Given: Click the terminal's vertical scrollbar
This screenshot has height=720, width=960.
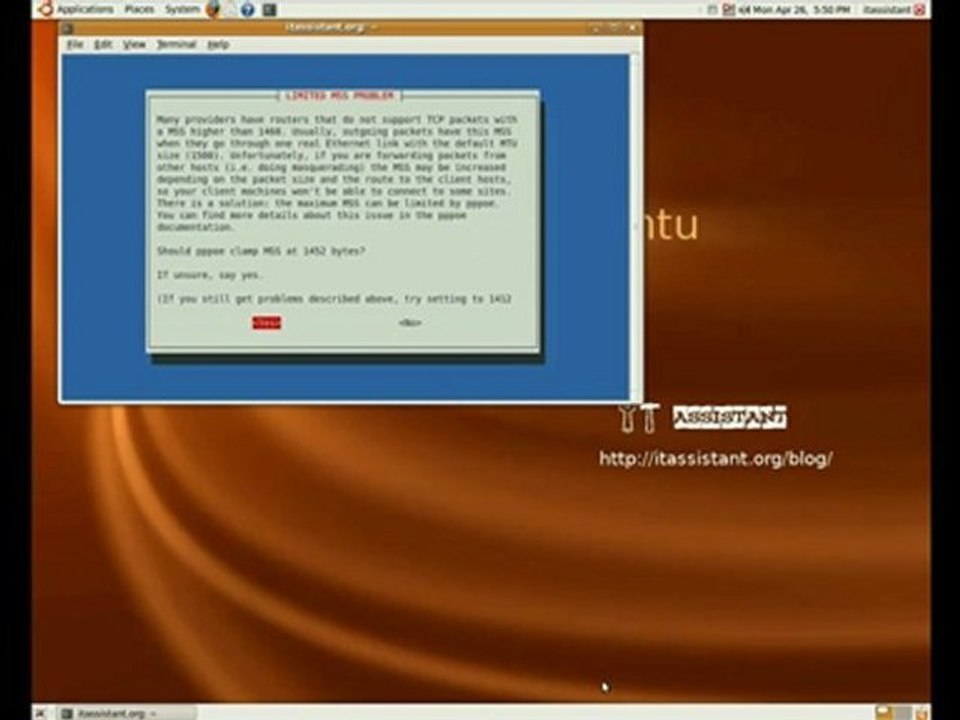Looking at the screenshot, I should (636, 227).
